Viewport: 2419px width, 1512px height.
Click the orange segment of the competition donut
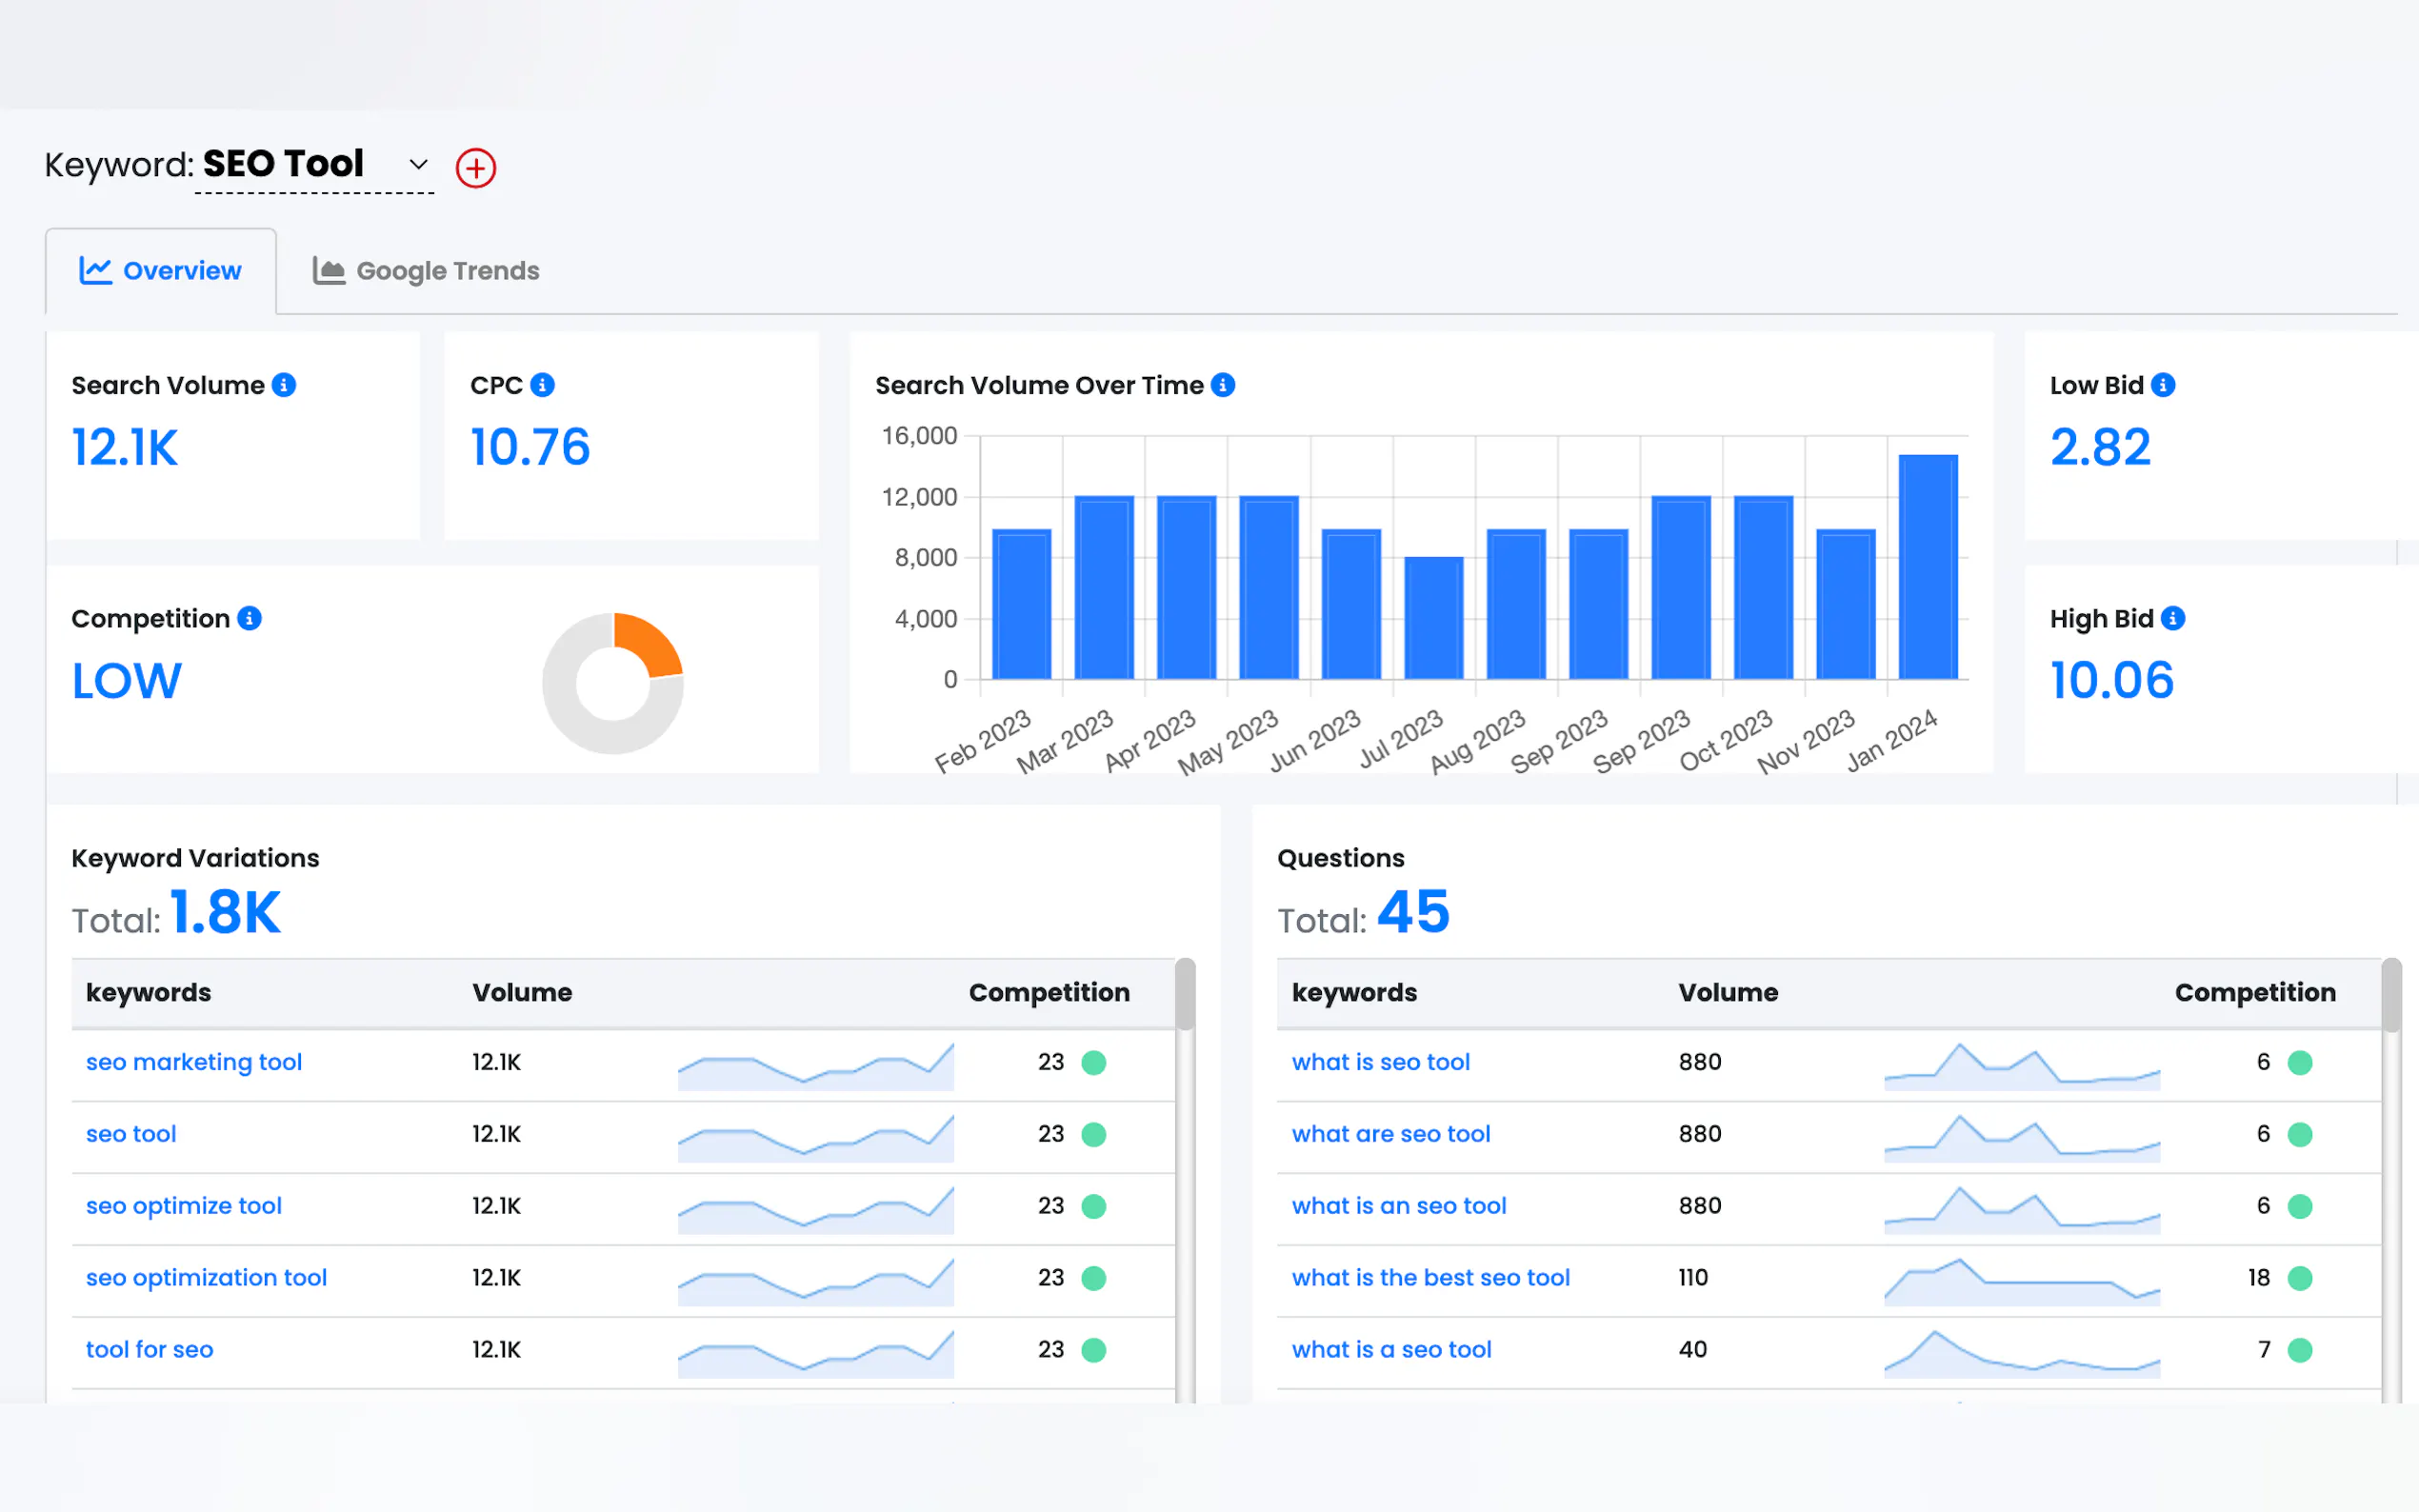point(650,642)
